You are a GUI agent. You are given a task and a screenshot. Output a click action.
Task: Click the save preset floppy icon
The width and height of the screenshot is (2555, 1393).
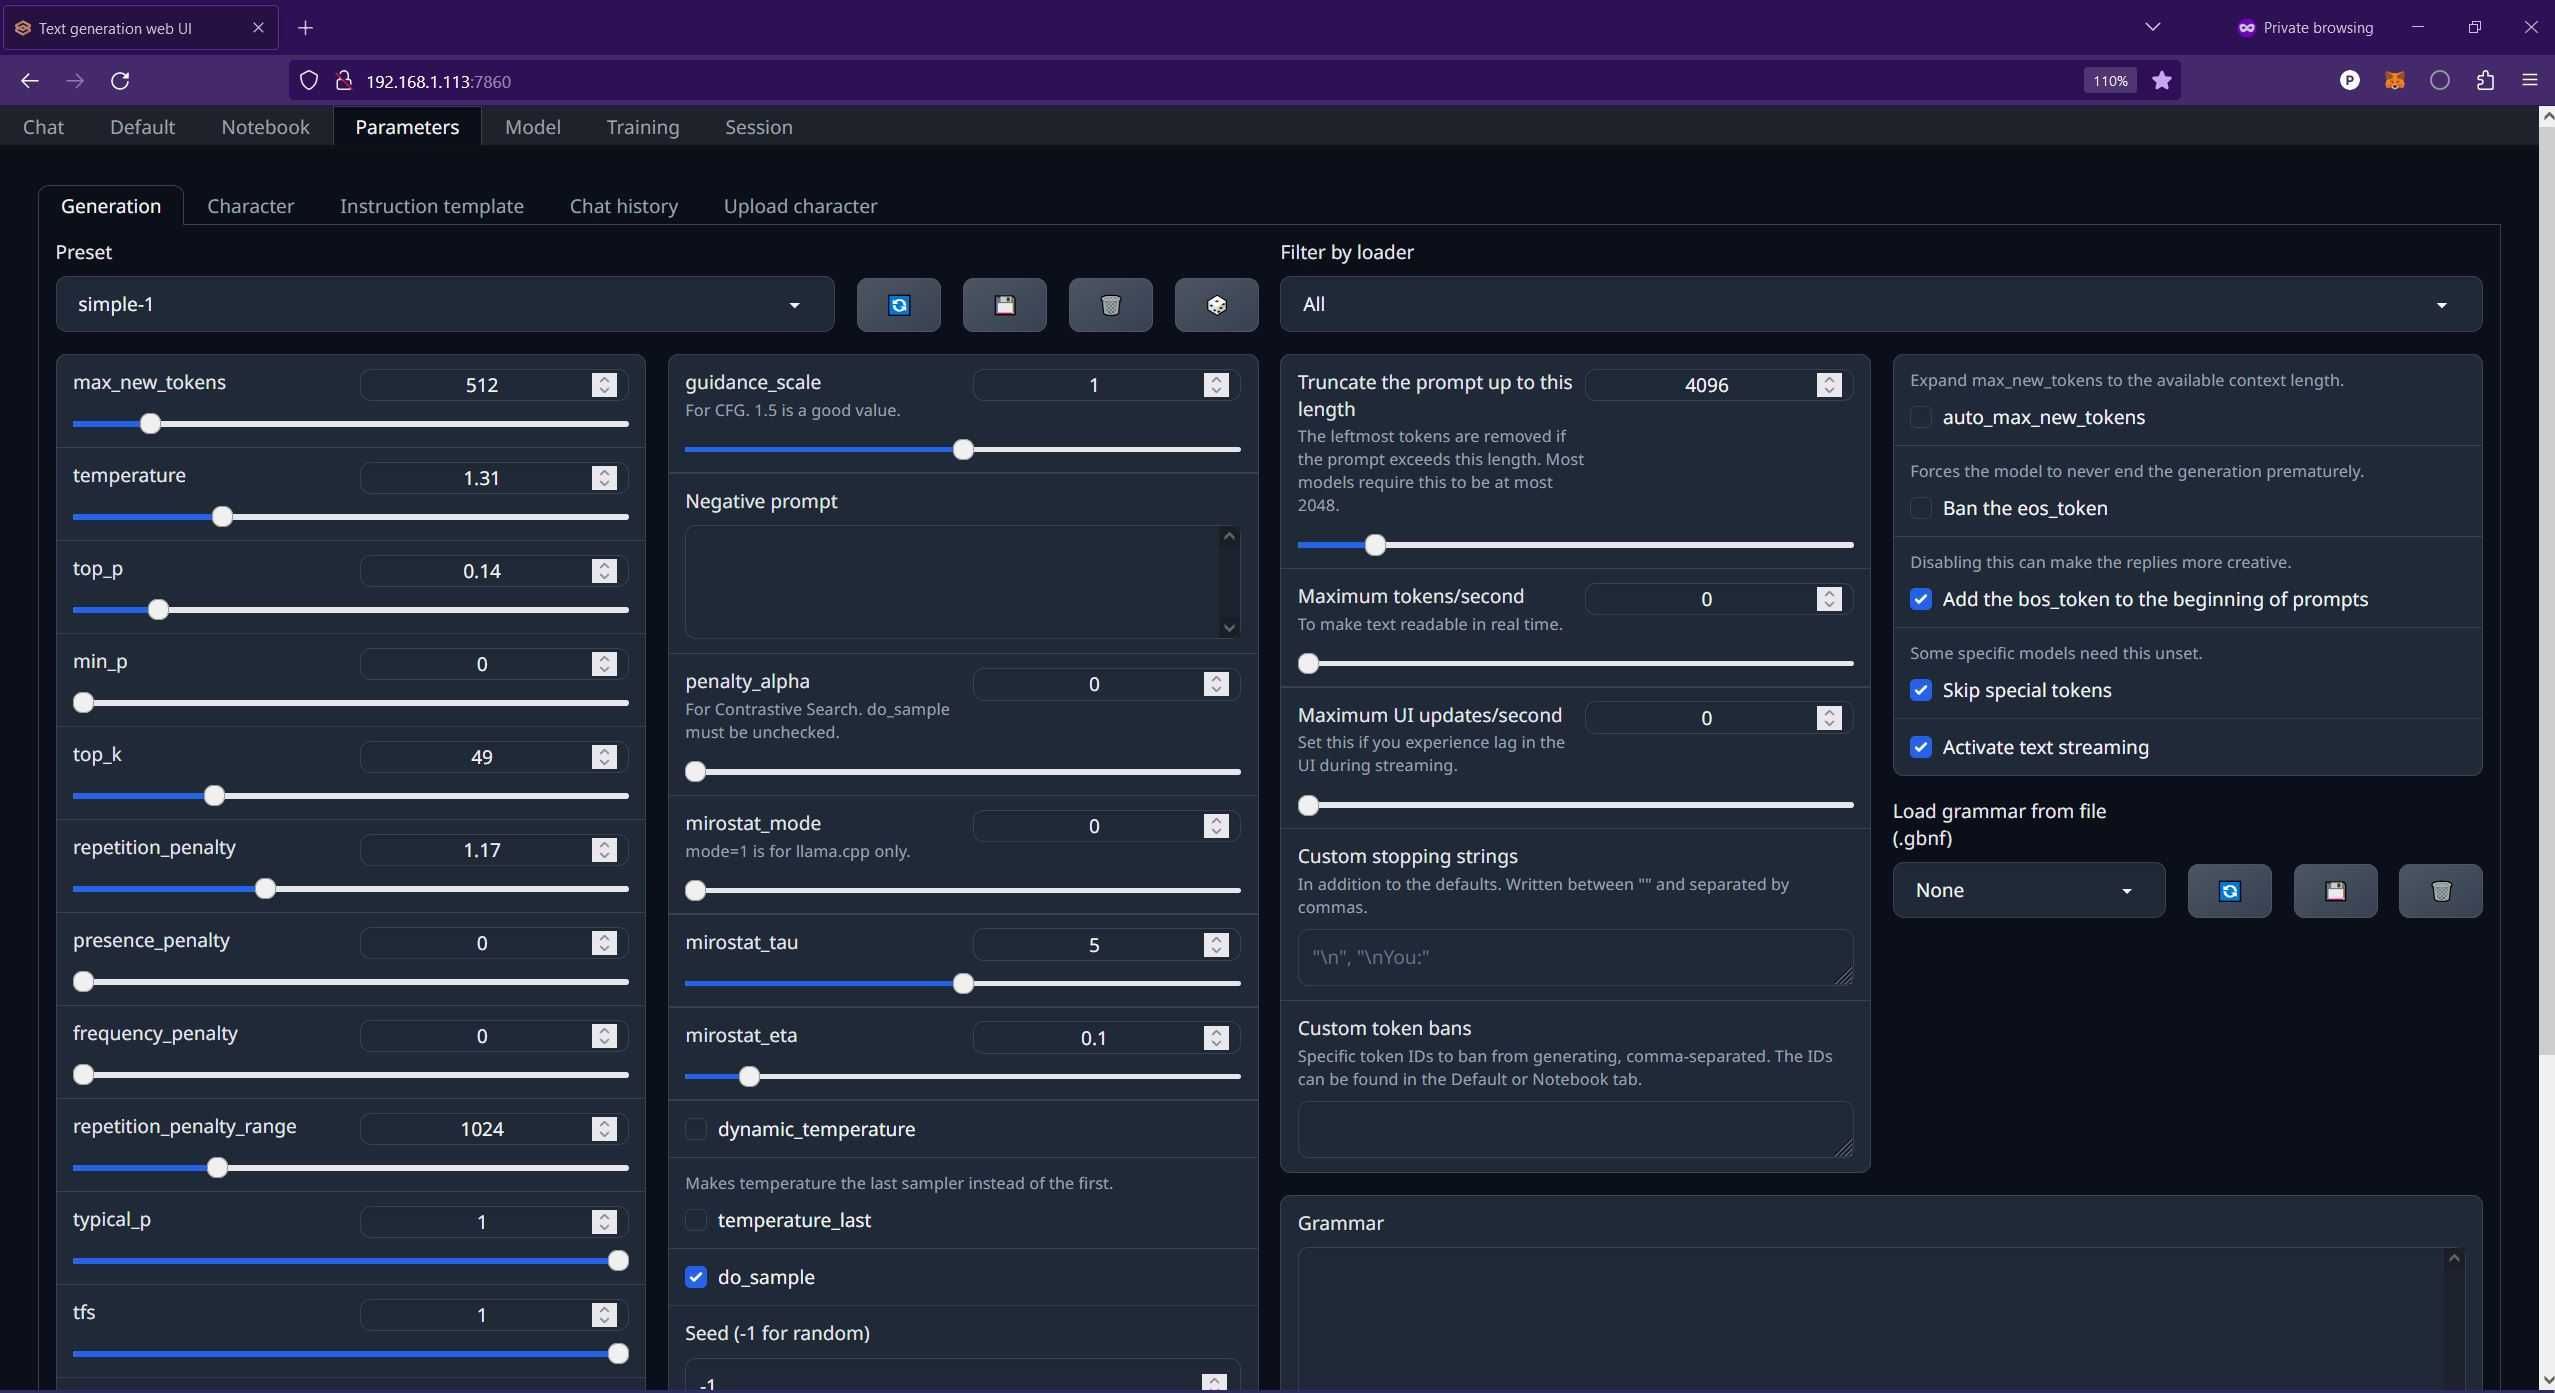[1004, 305]
